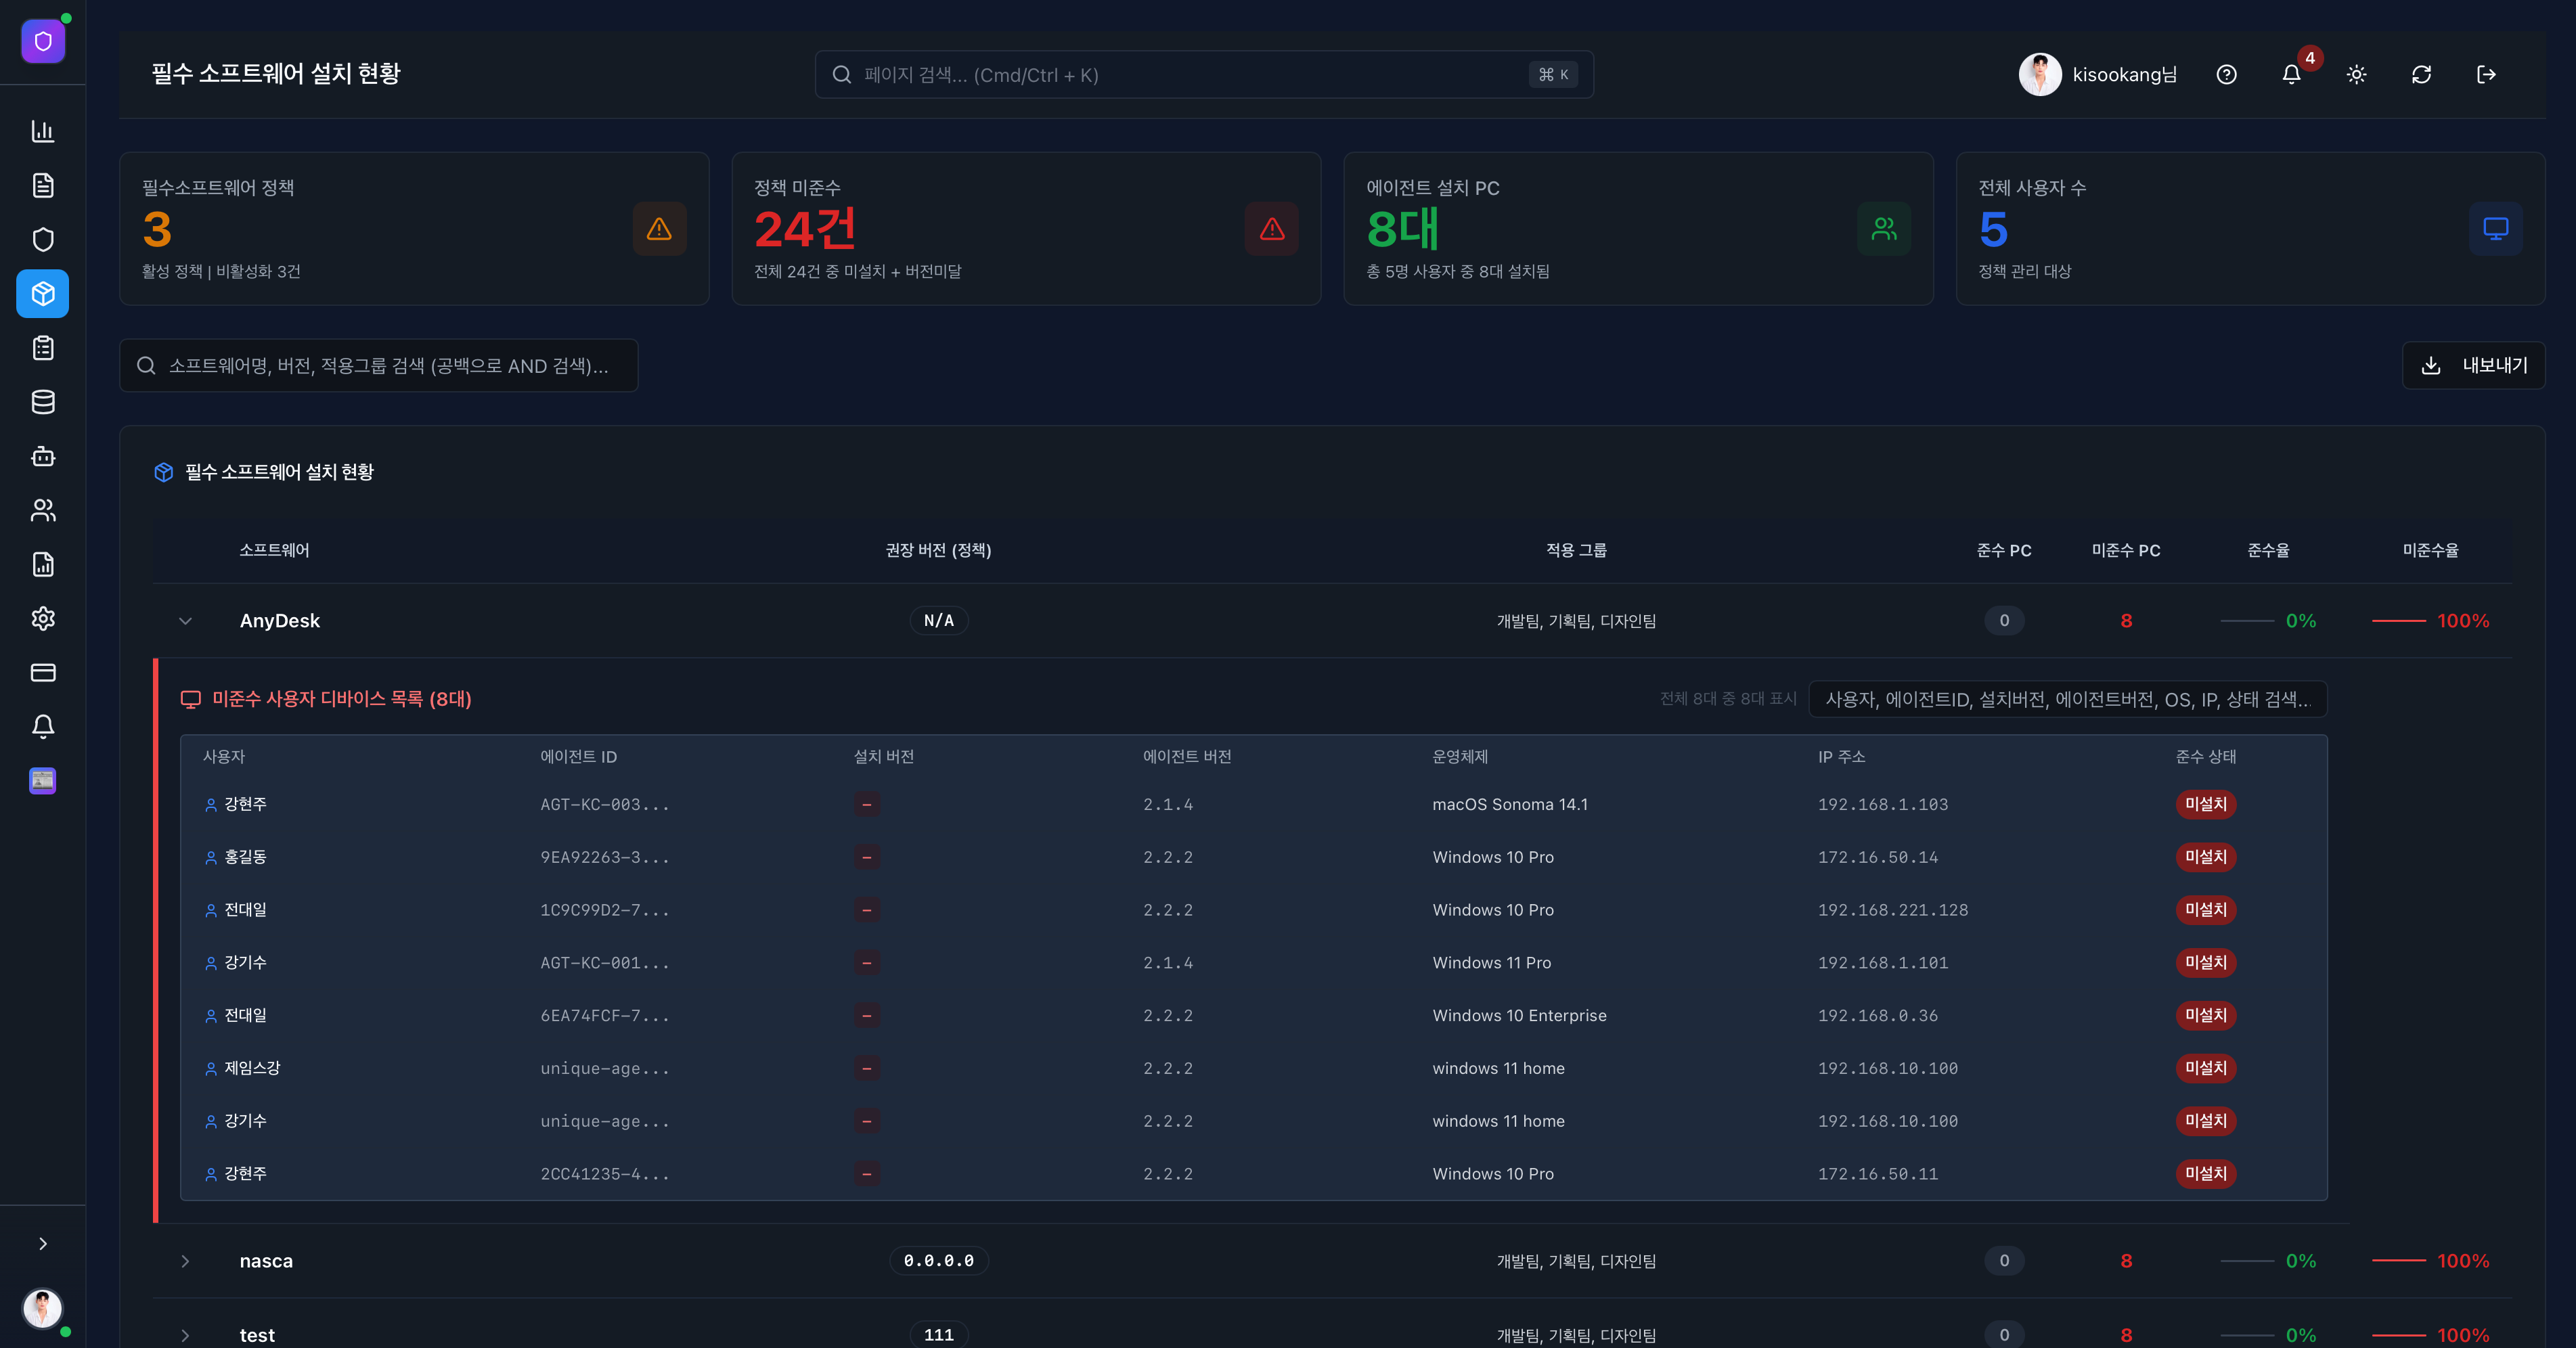
Task: Click the active package box sidebar icon
Action: pos(43,293)
